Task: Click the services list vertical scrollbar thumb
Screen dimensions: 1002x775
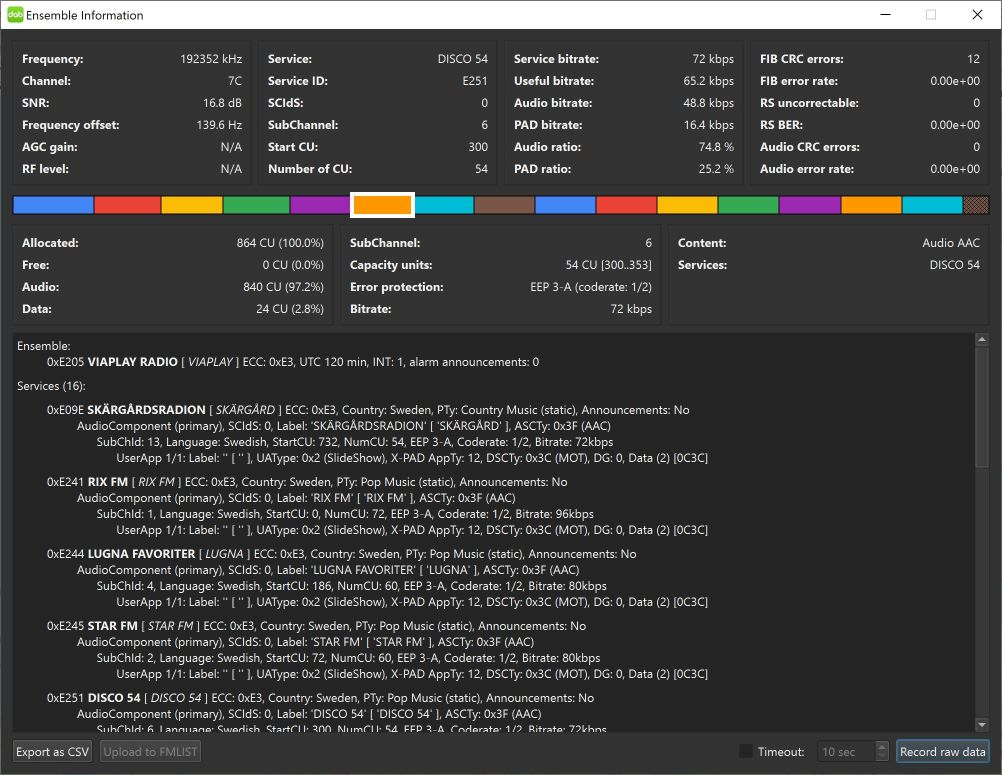Action: (981, 405)
